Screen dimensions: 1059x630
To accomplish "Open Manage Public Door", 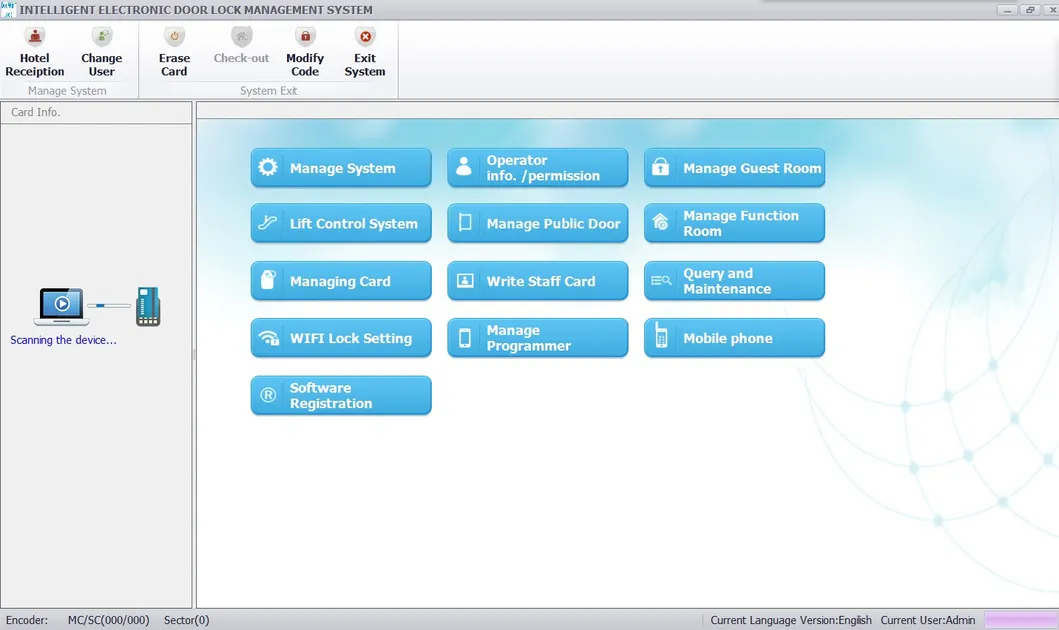I will tap(537, 224).
